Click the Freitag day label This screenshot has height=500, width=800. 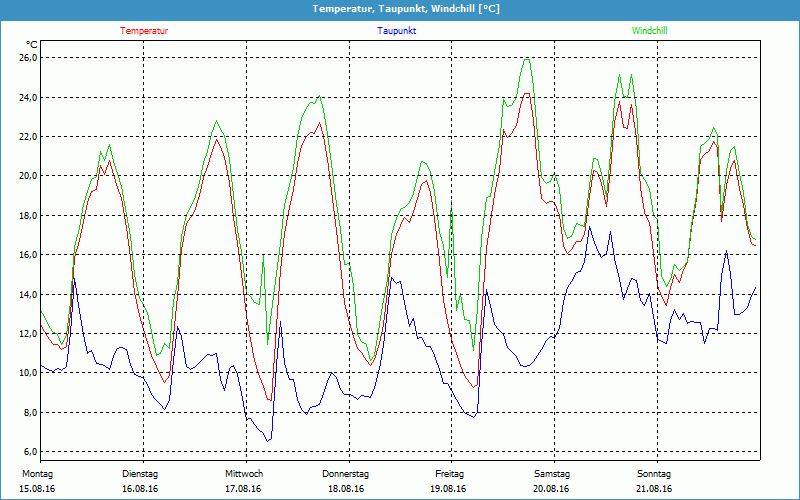pos(449,474)
